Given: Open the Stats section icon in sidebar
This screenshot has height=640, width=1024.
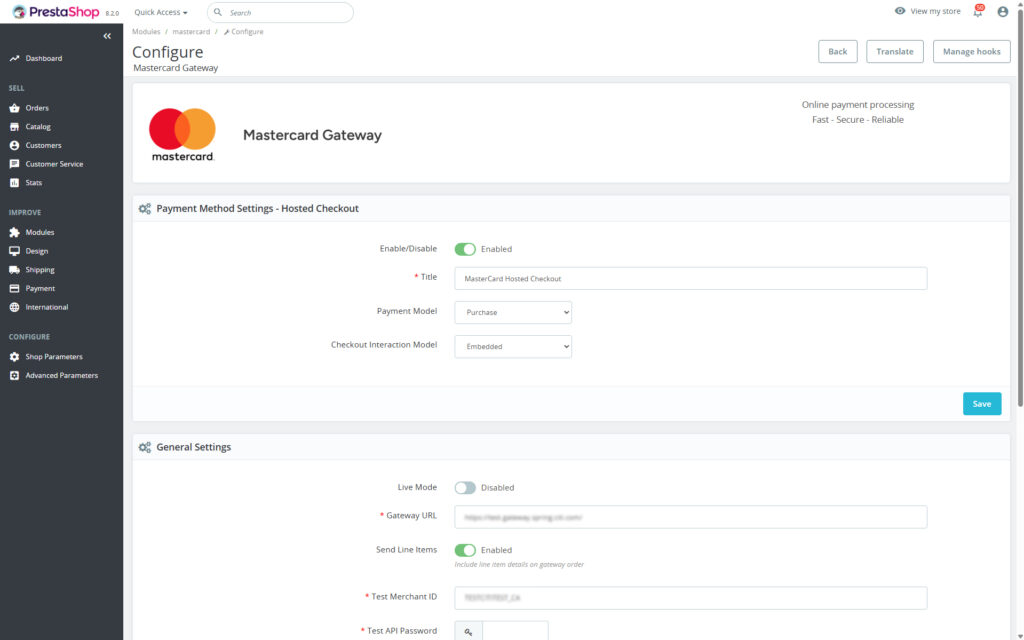Looking at the screenshot, I should pos(17,182).
